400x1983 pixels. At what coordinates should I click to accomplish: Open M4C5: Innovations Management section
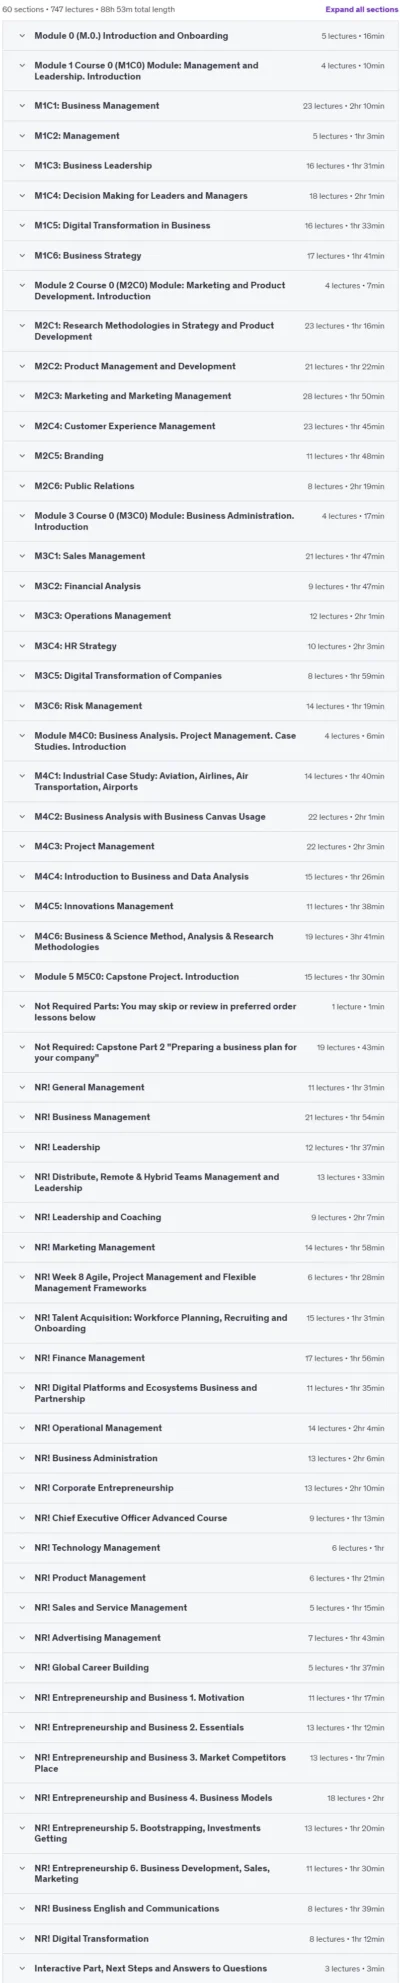(x=200, y=906)
